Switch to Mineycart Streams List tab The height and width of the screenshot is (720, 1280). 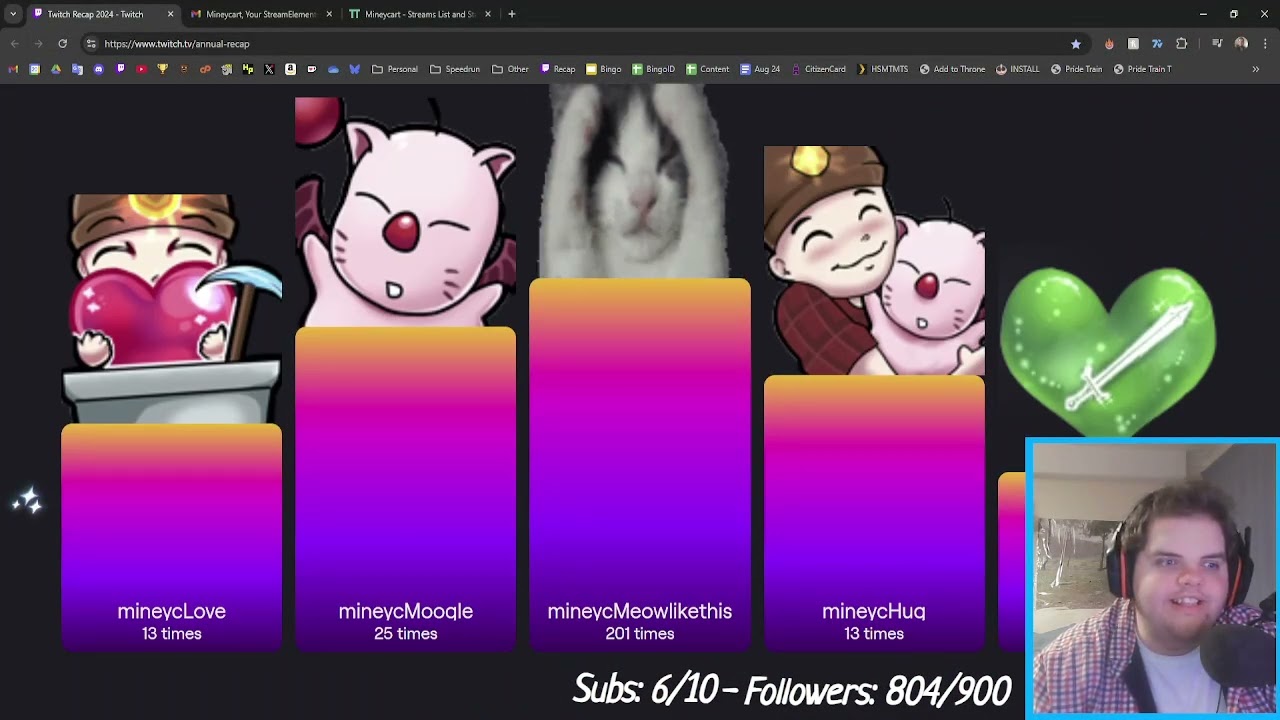(x=419, y=14)
